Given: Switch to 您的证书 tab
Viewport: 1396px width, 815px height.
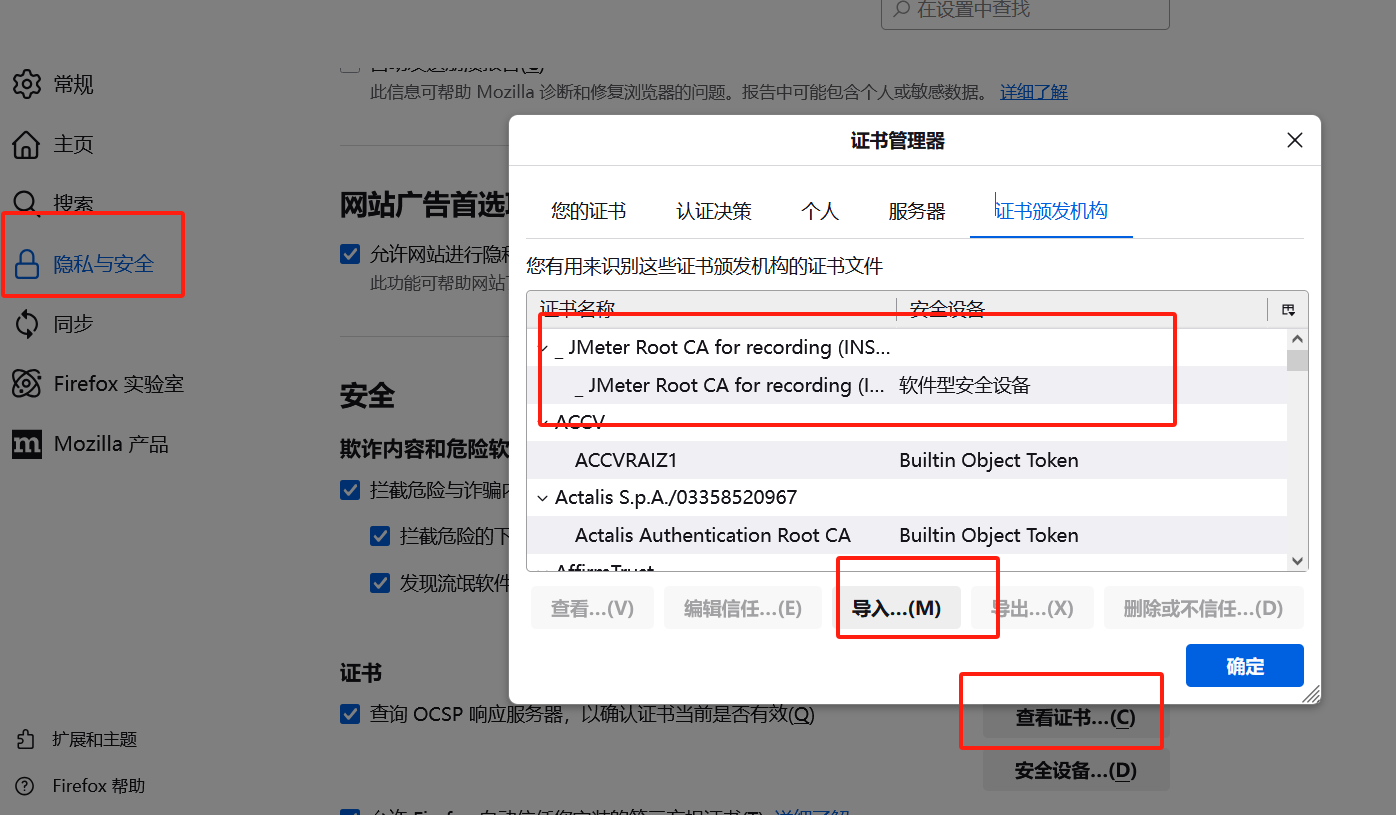Looking at the screenshot, I should [588, 211].
